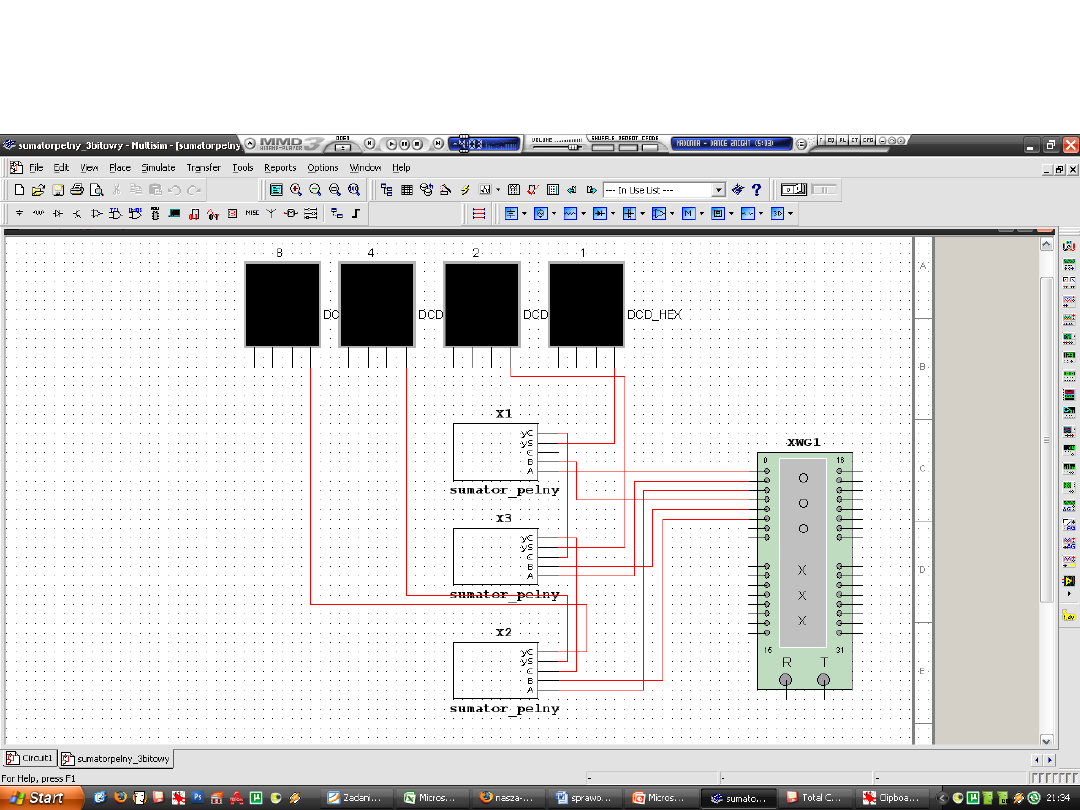Click the Open file folder icon

click(38, 189)
